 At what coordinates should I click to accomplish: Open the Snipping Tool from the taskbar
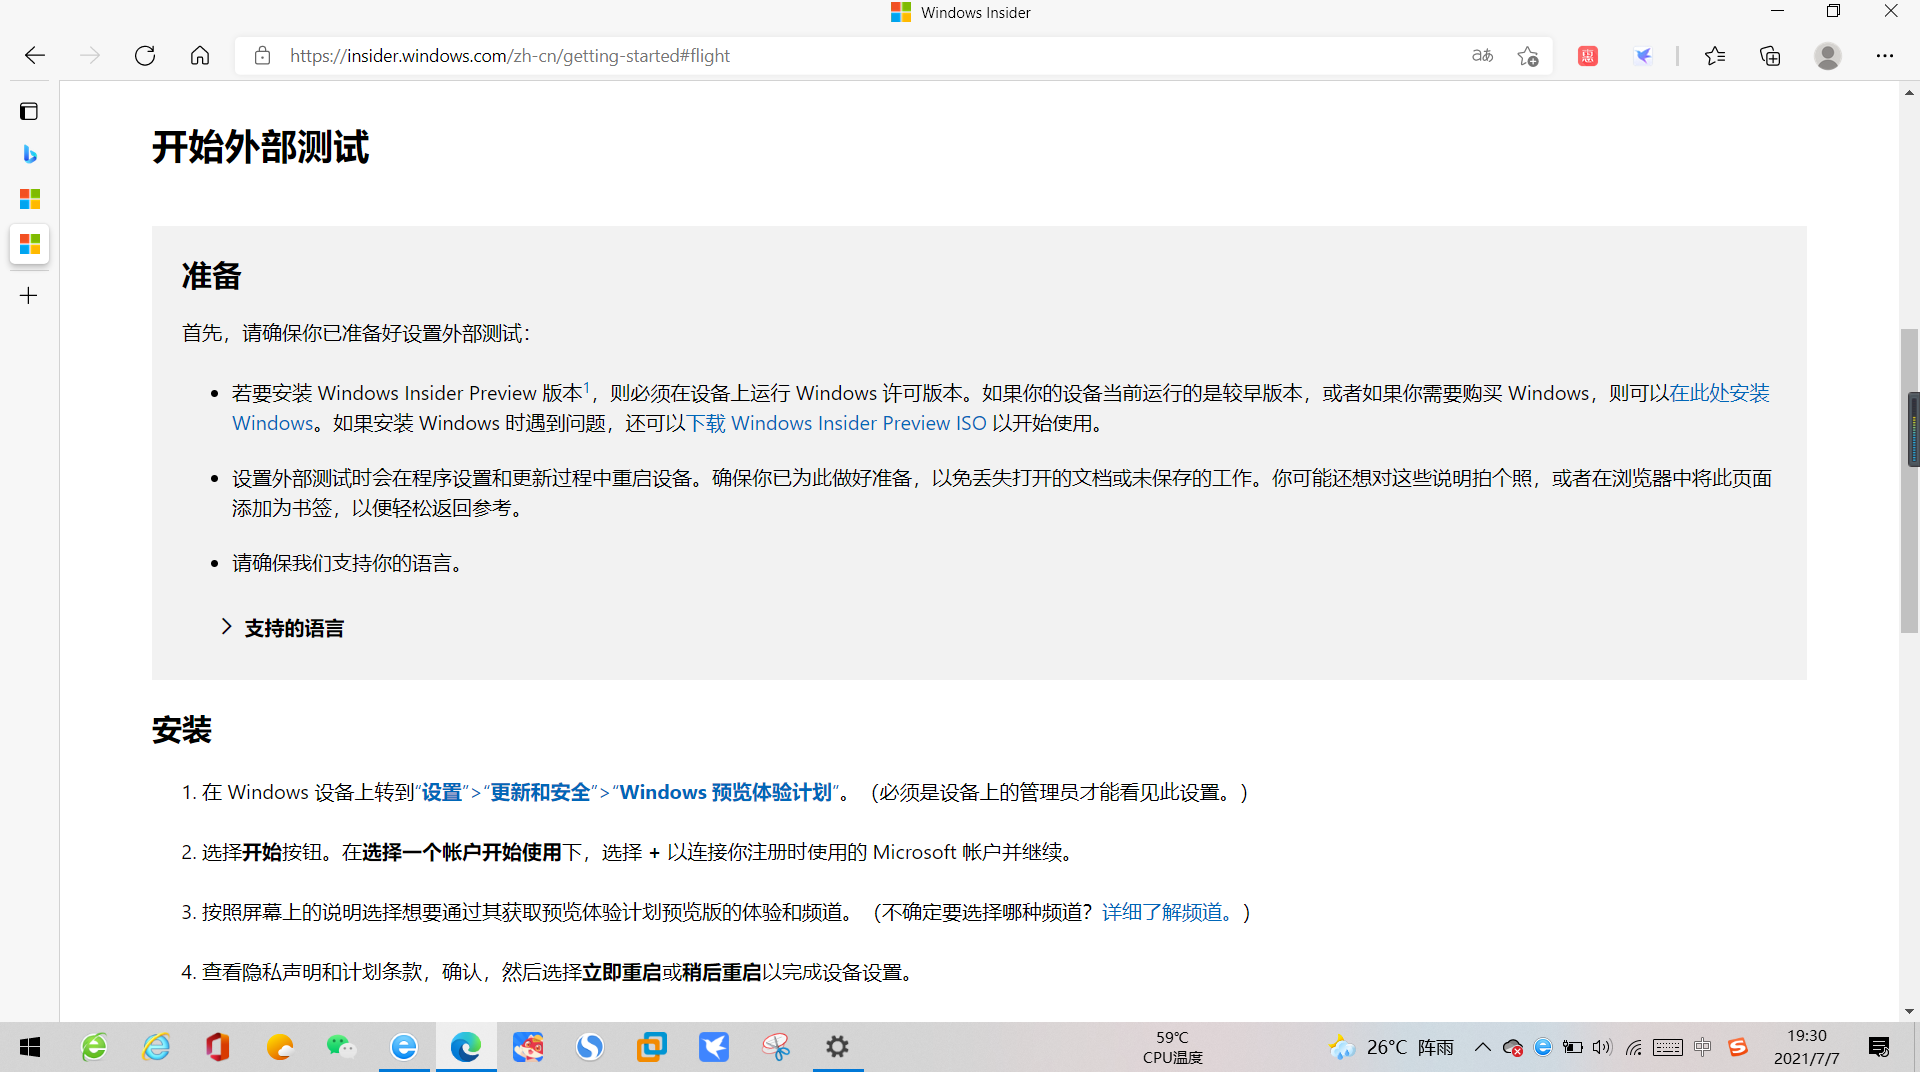click(776, 1047)
